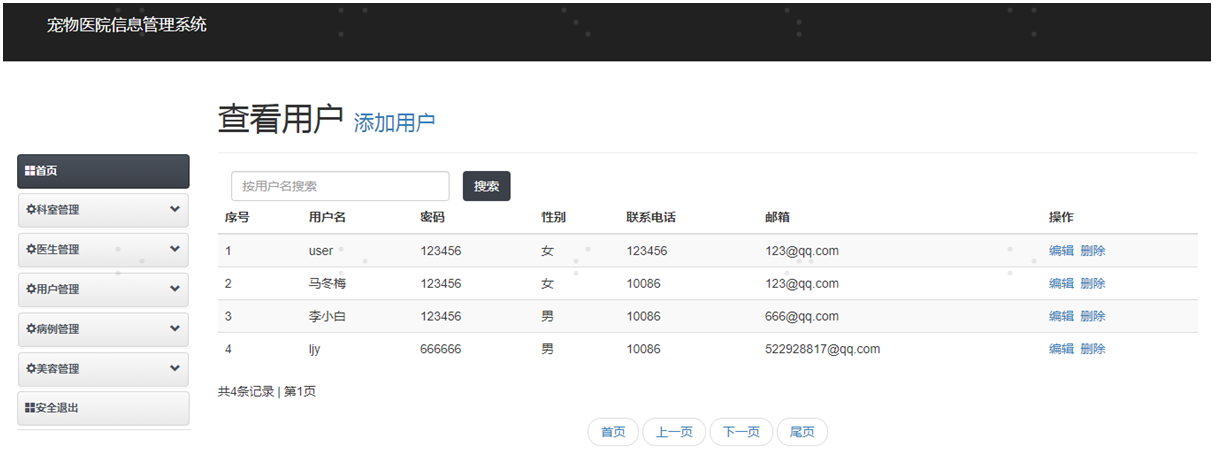Click the 宠物医院信息管理系统 header title

pyautogui.click(x=127, y=25)
